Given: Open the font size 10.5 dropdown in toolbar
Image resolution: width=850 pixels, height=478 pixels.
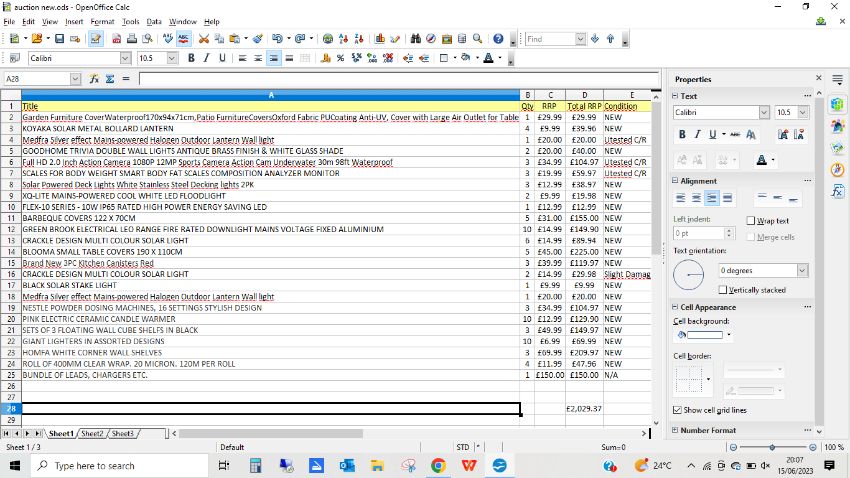Looking at the screenshot, I should [x=172, y=58].
